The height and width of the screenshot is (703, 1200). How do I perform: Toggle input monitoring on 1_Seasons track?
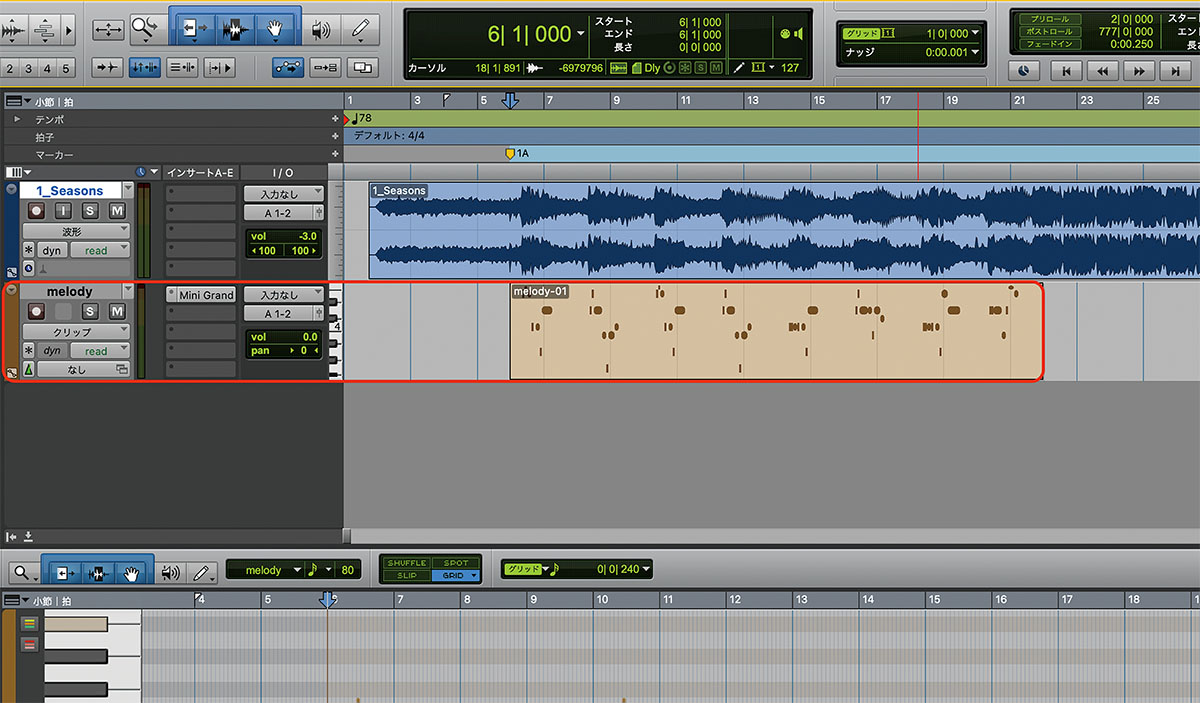[x=63, y=211]
